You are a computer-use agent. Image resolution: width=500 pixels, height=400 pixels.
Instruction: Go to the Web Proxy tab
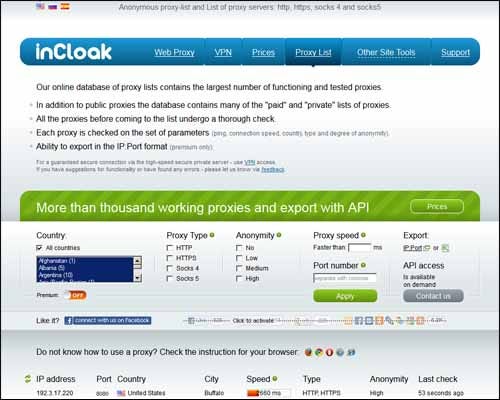click(x=174, y=52)
